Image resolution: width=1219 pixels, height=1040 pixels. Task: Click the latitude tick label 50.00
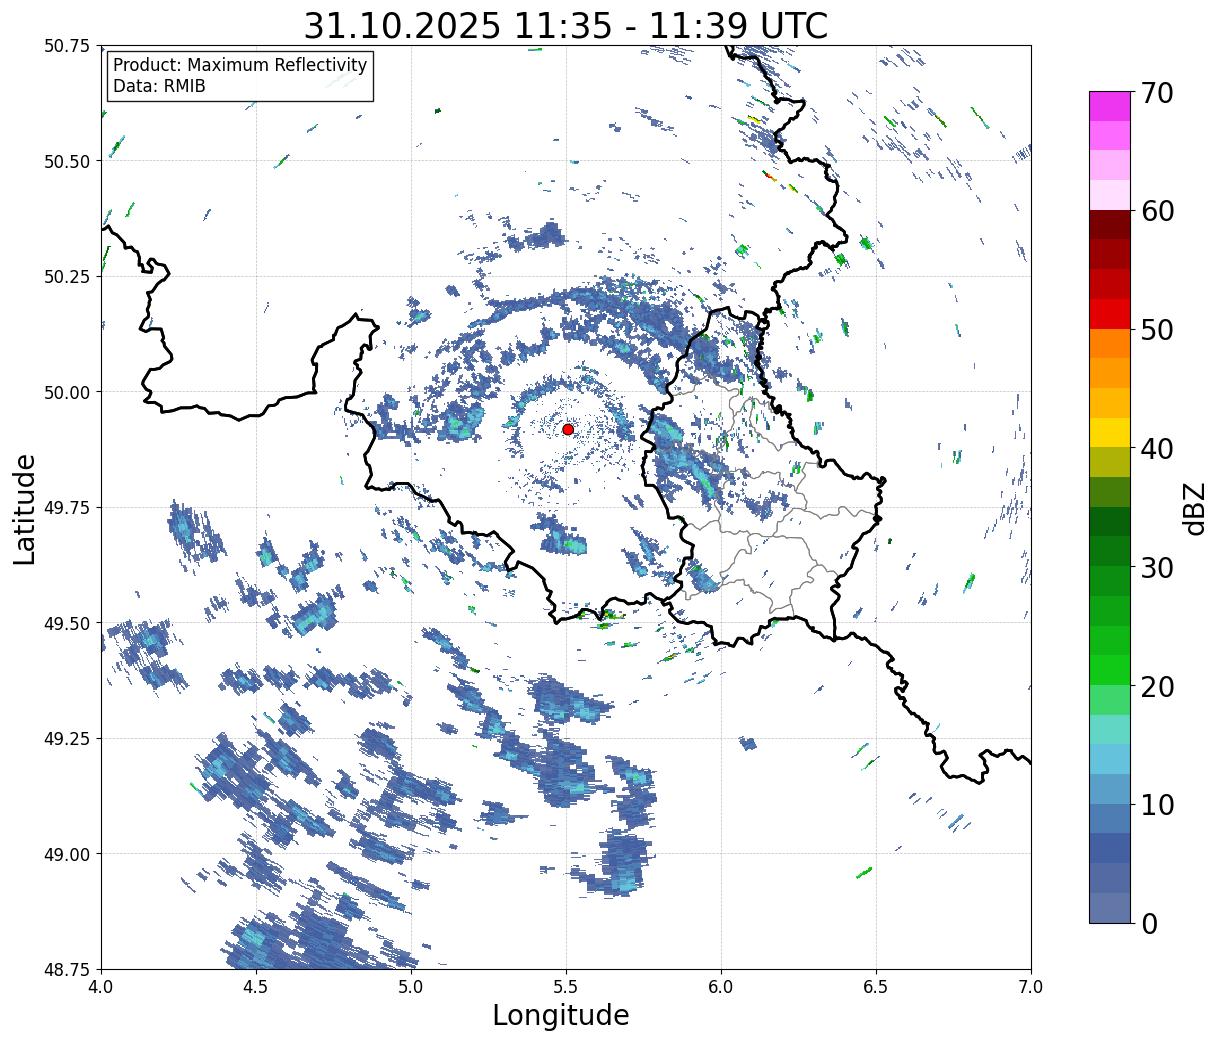point(67,392)
